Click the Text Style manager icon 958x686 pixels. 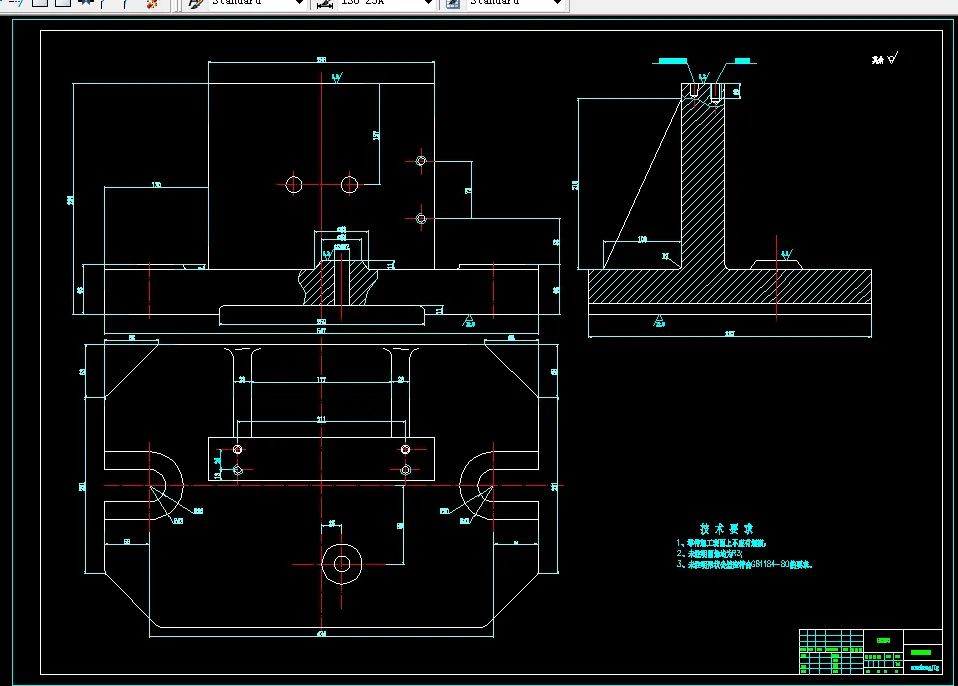[x=195, y=3]
